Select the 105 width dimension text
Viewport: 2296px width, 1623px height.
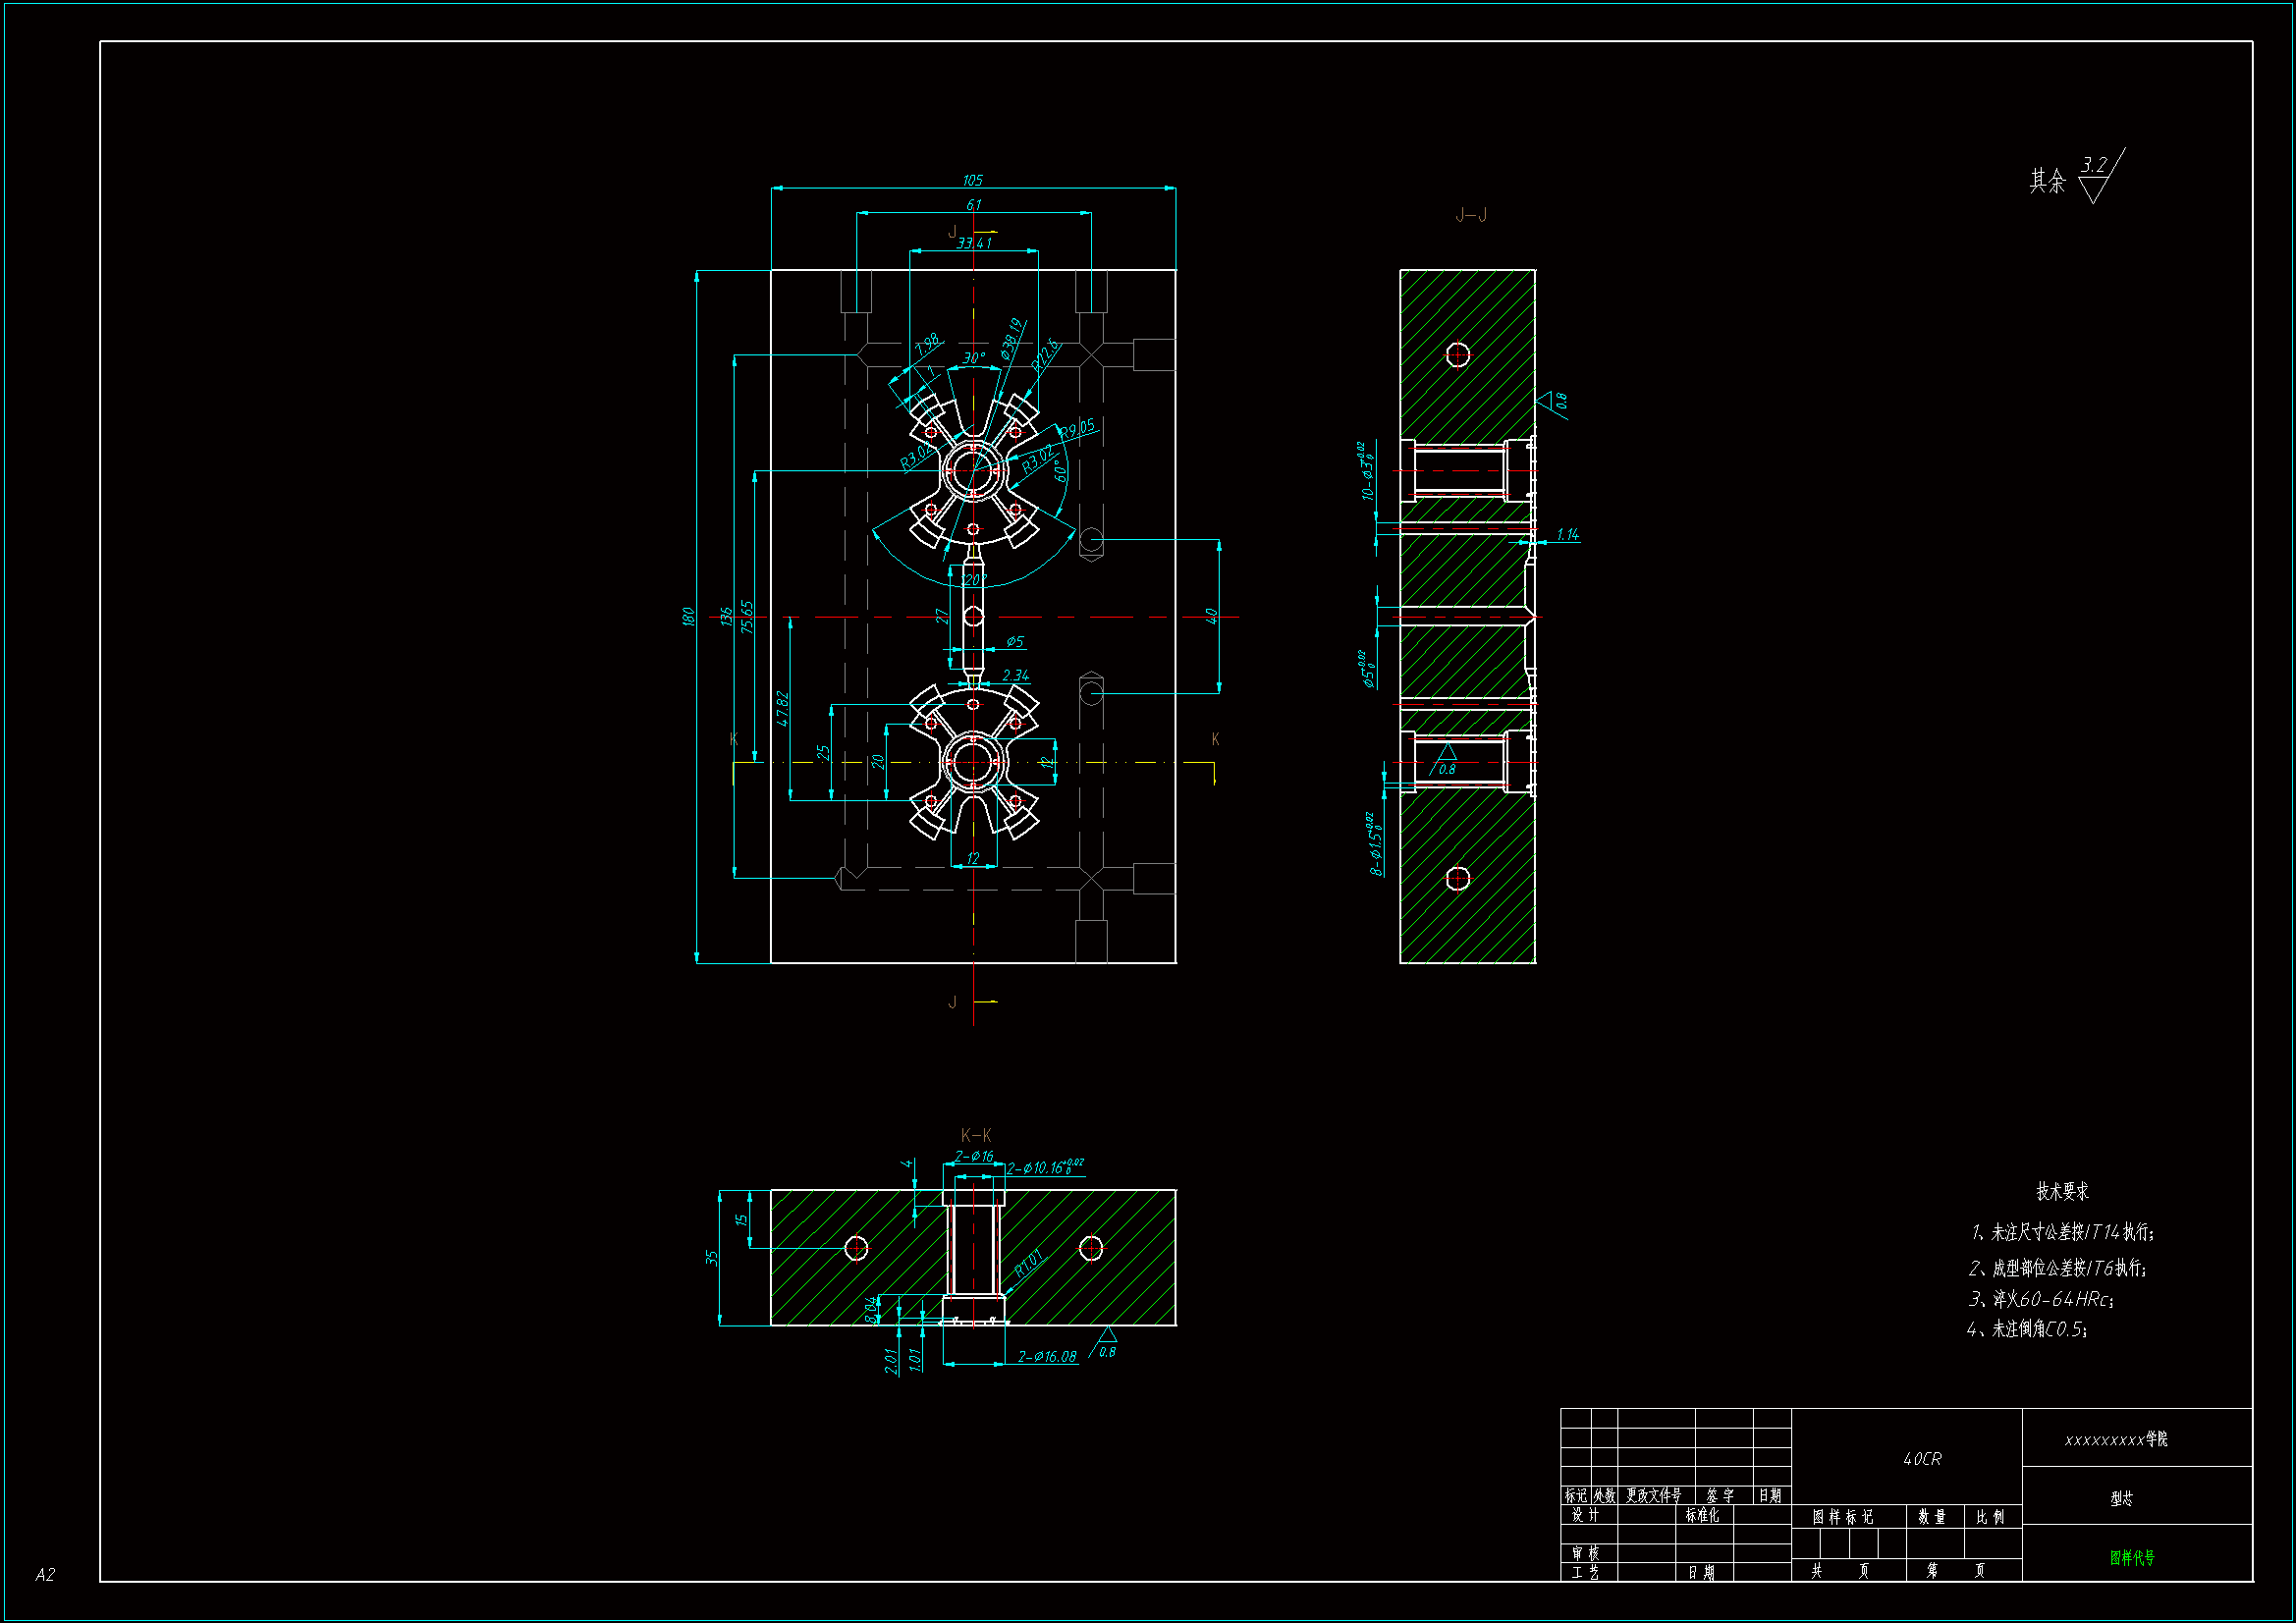click(972, 180)
